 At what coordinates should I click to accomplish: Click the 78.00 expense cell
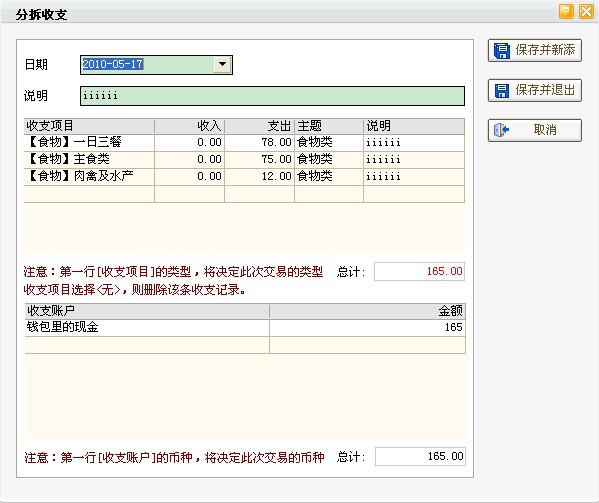point(259,142)
